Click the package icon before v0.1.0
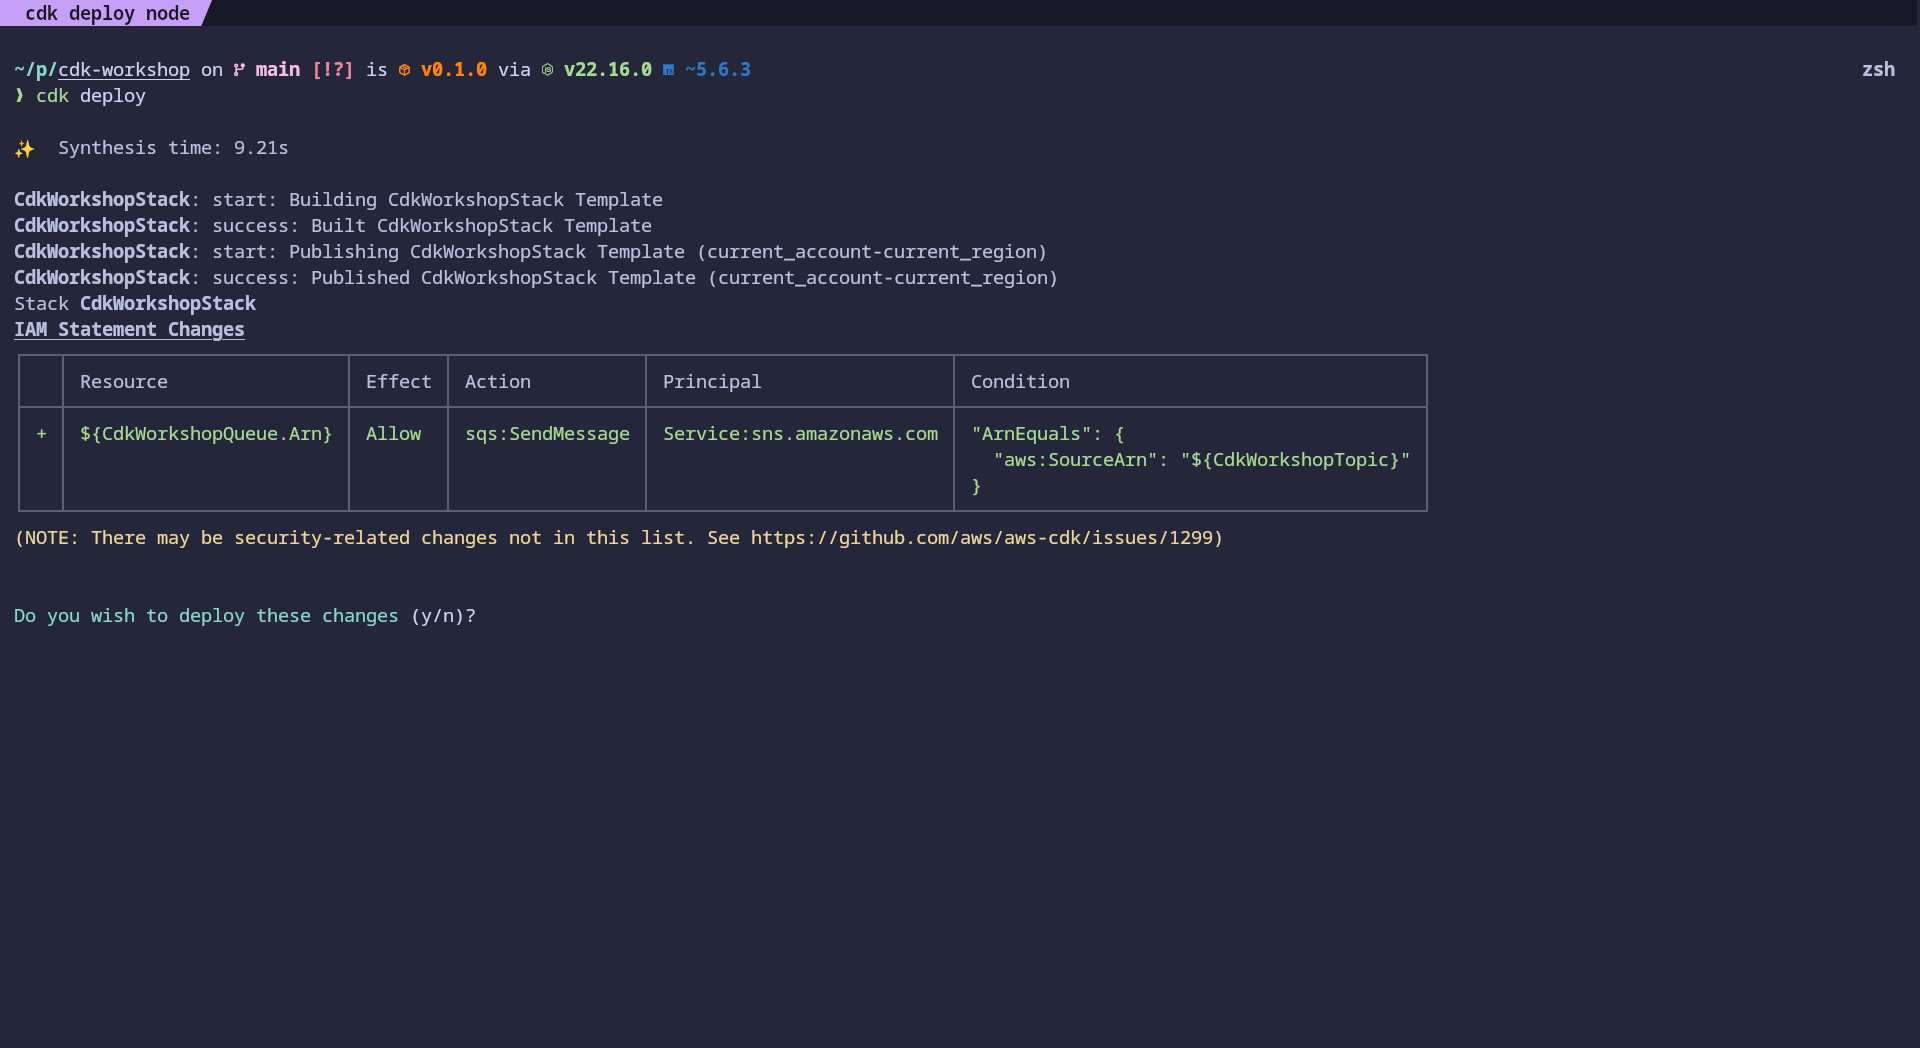The image size is (1920, 1048). (404, 70)
